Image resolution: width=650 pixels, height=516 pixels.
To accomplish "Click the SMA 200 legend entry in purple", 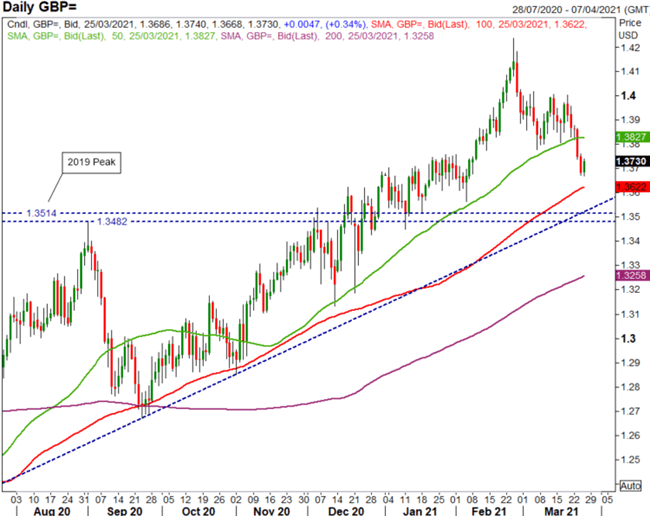I will [x=327, y=36].
